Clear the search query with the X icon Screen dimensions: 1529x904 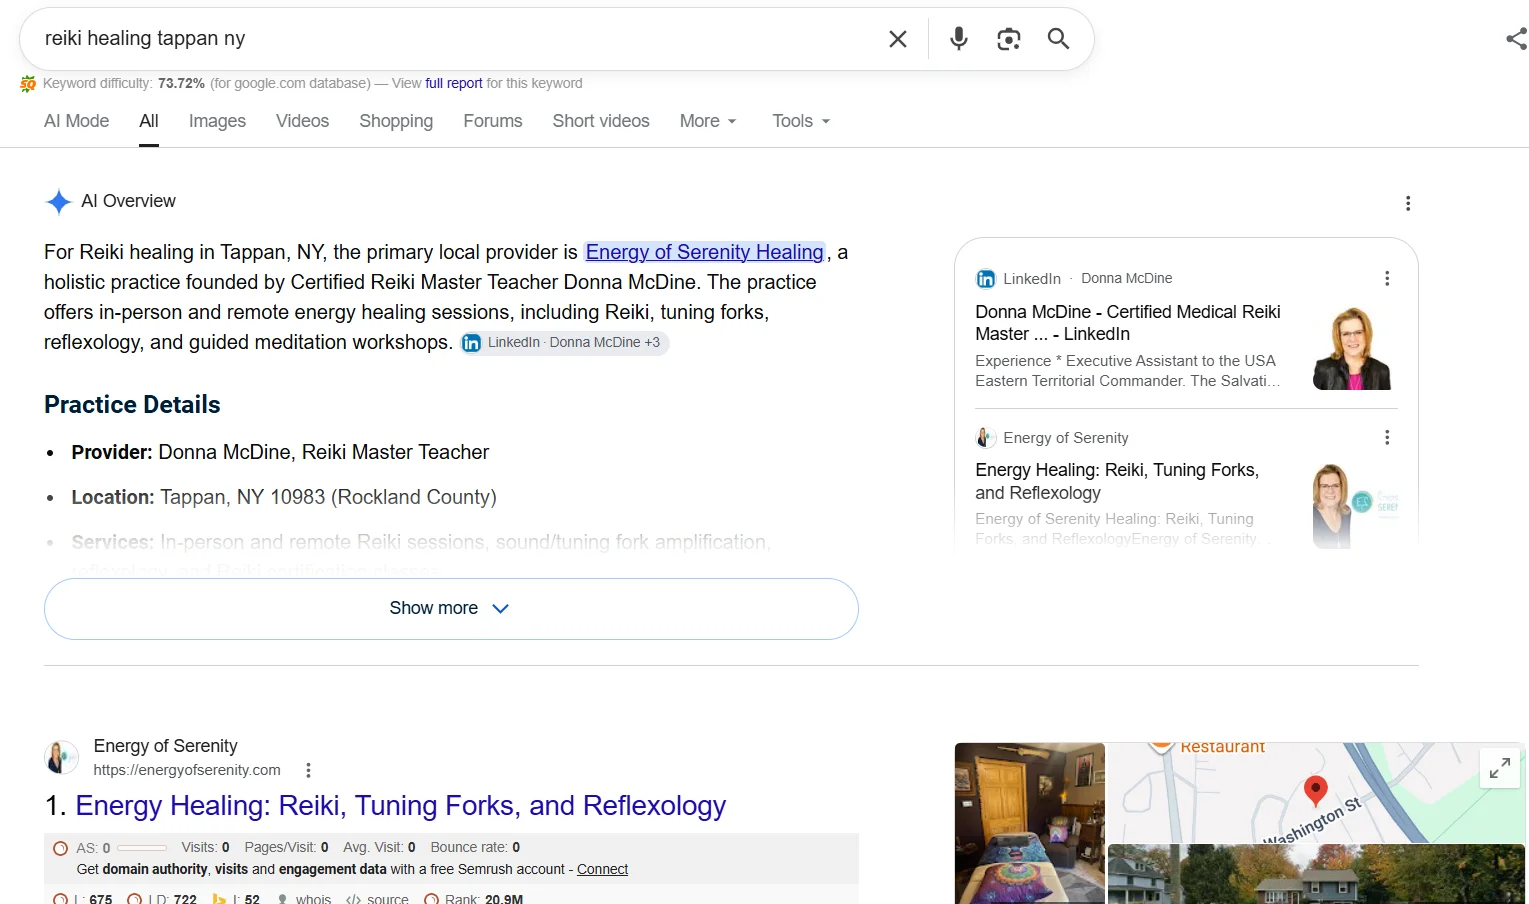[898, 39]
